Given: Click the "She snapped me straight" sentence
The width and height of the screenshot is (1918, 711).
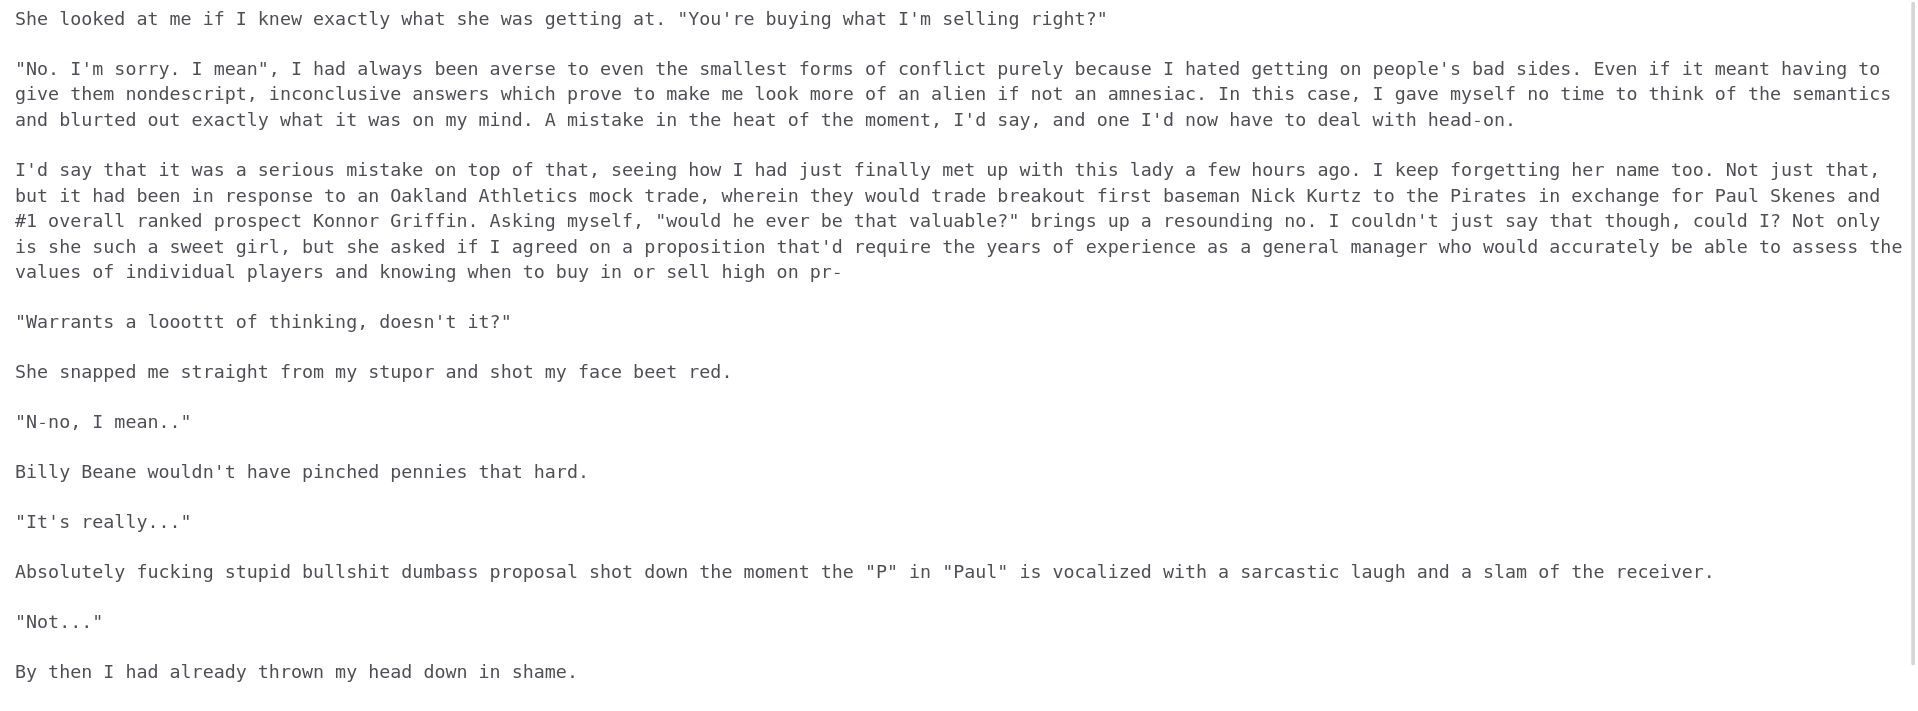Looking at the screenshot, I should point(373,372).
